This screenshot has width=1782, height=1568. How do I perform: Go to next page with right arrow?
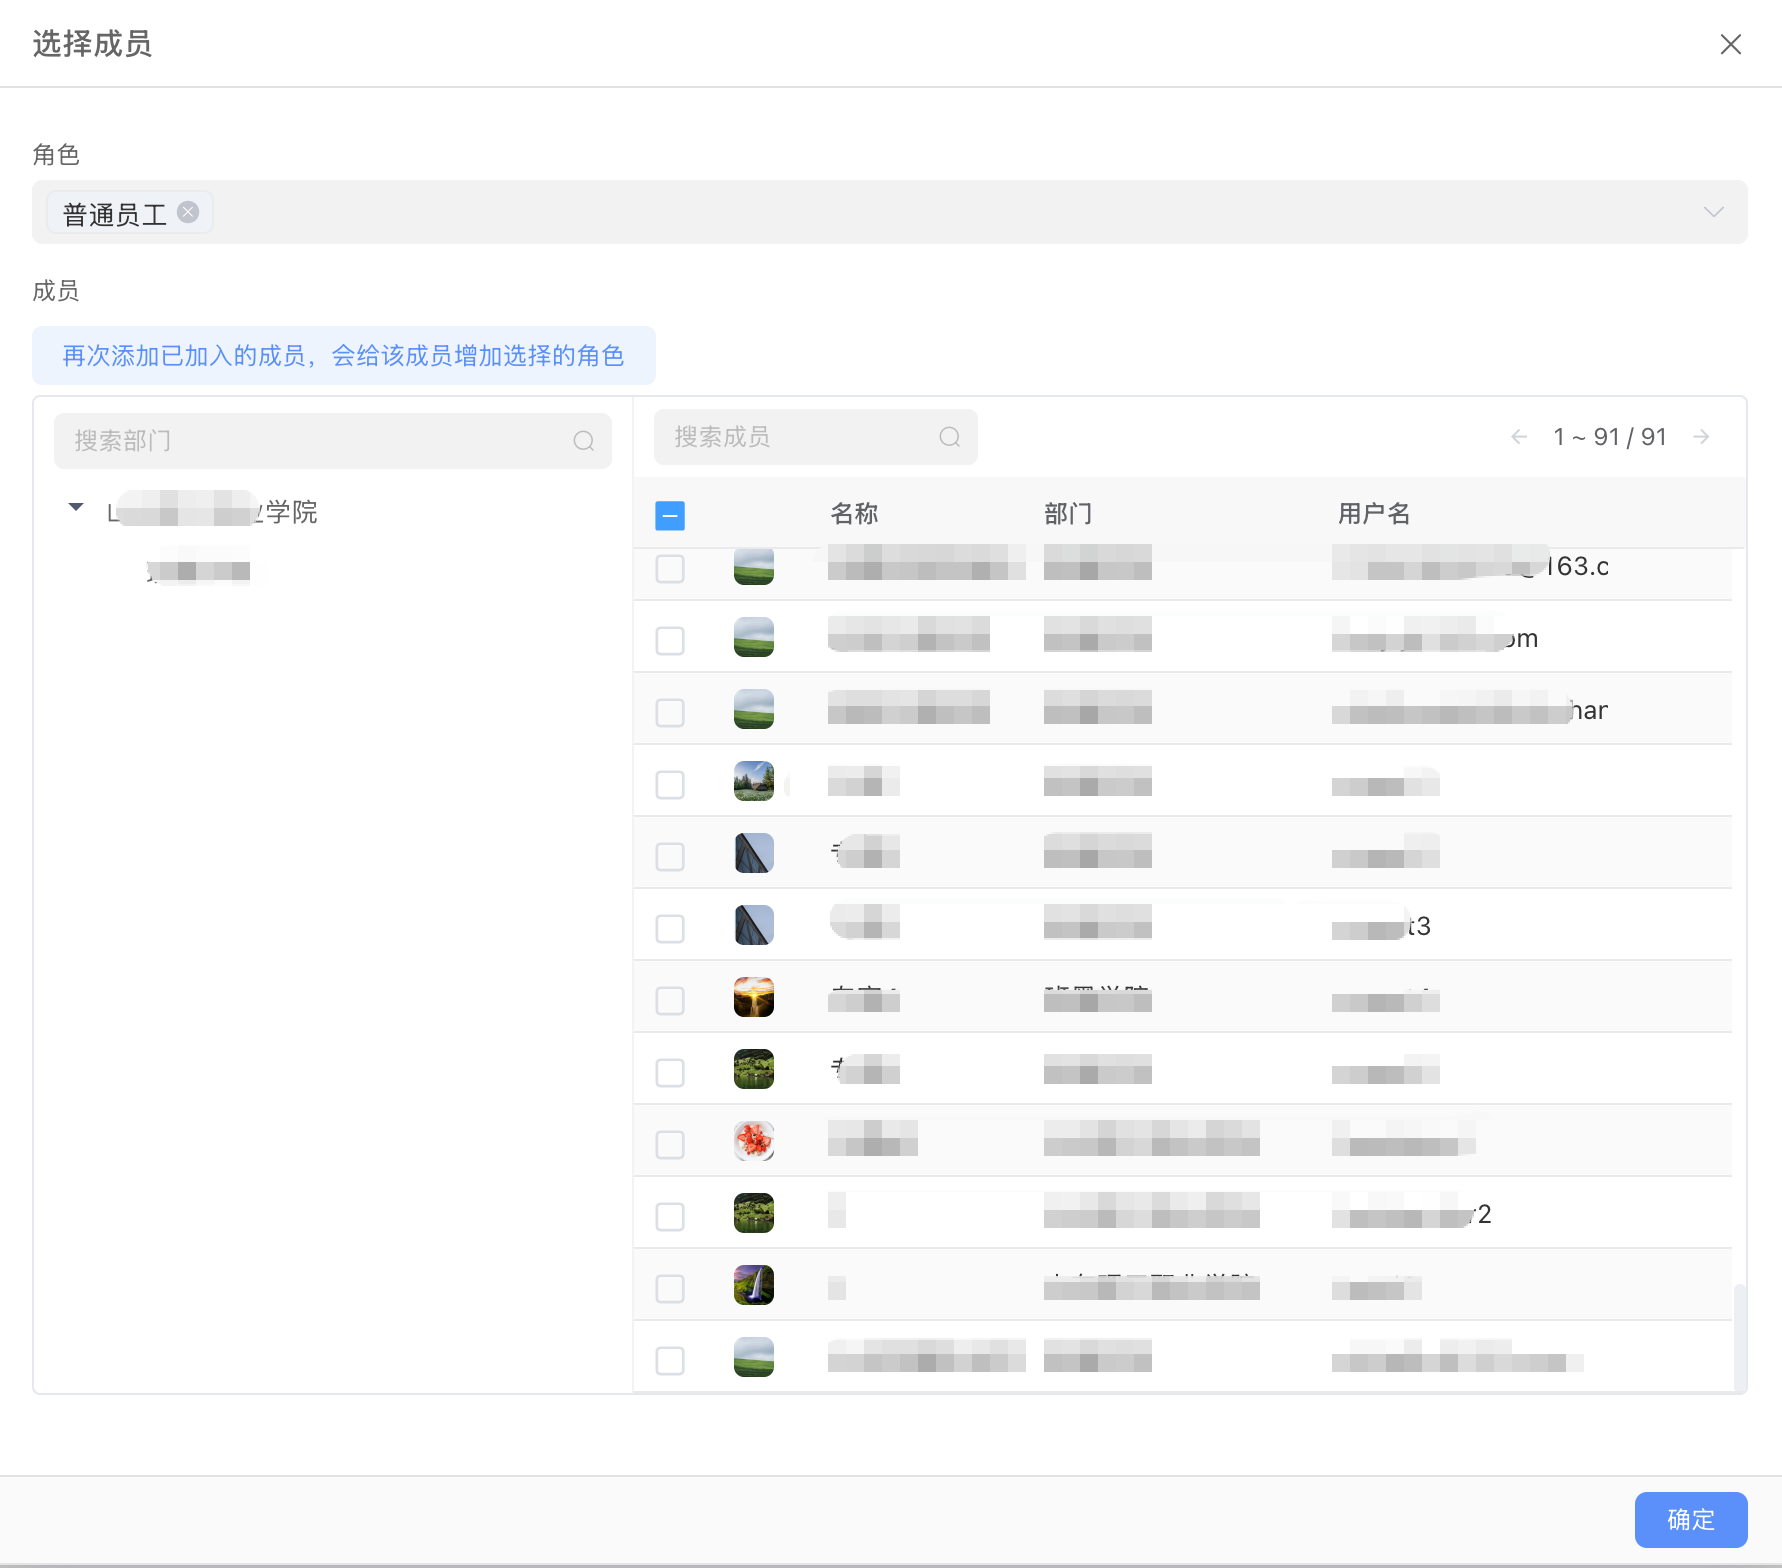[1702, 436]
